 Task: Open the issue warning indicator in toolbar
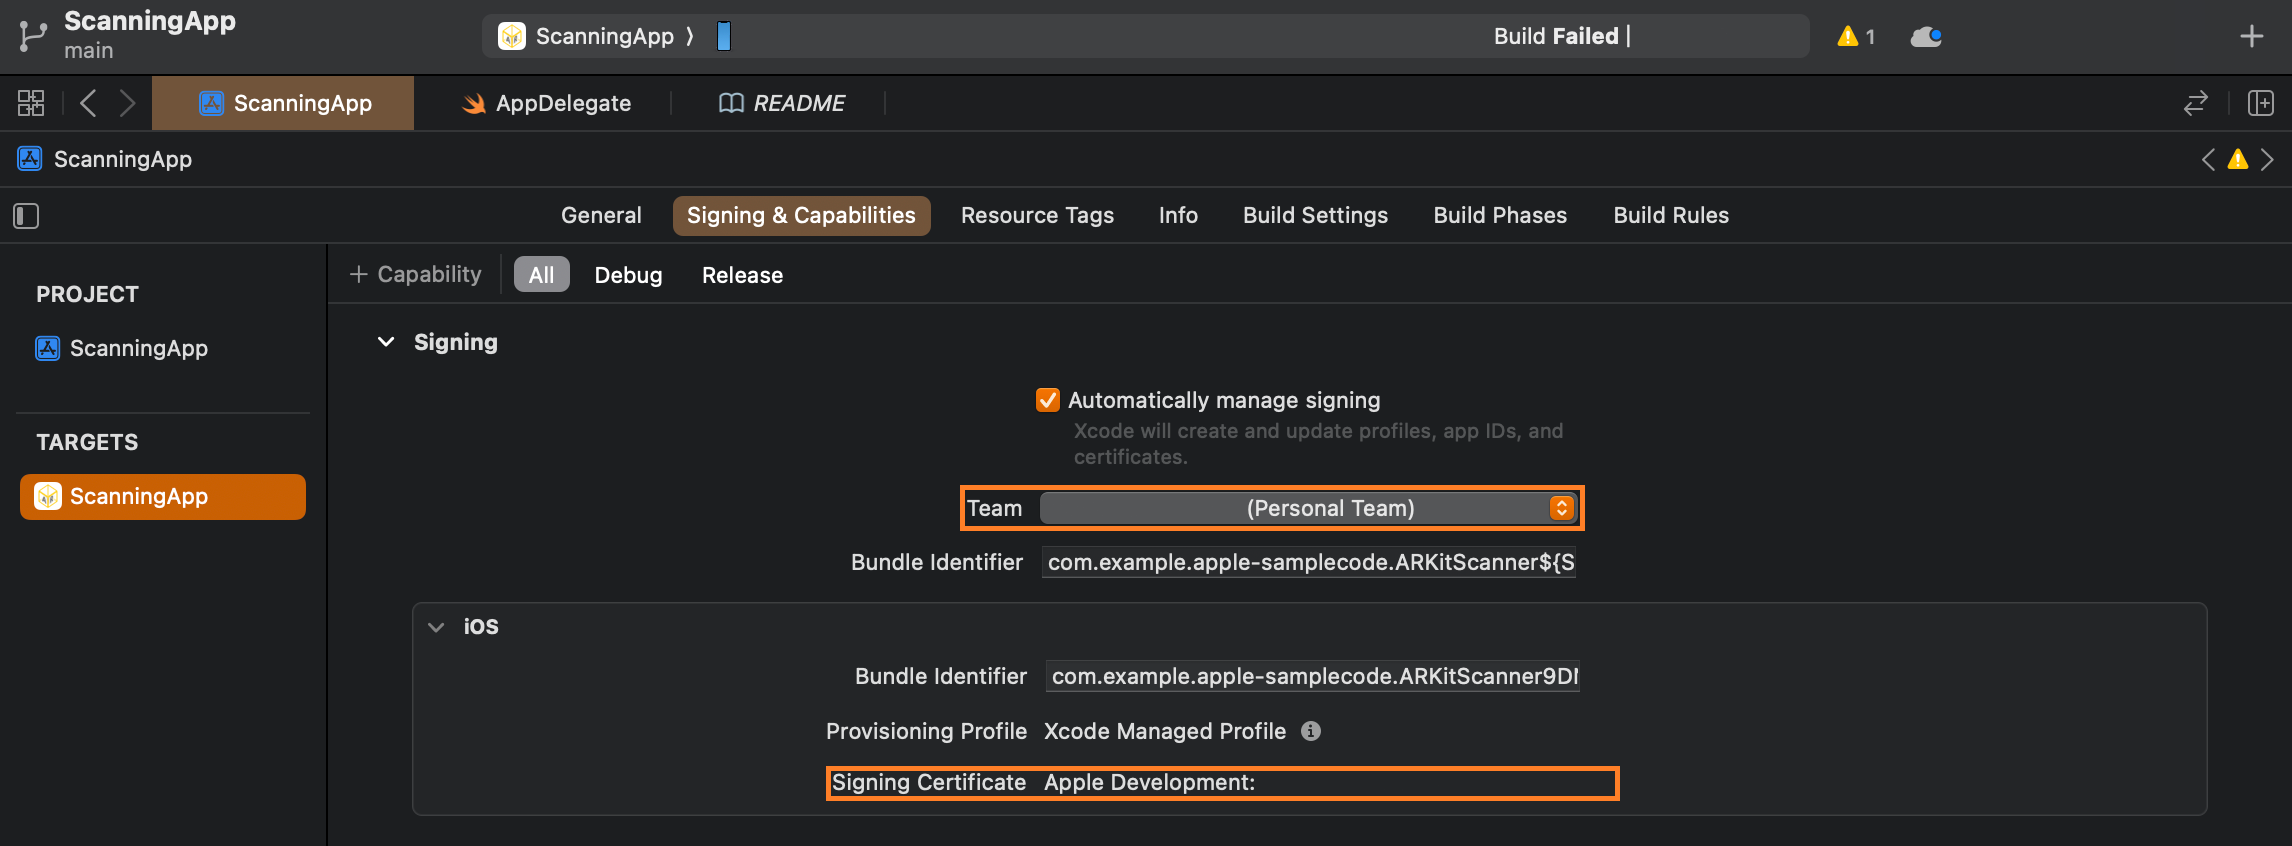click(x=1855, y=36)
